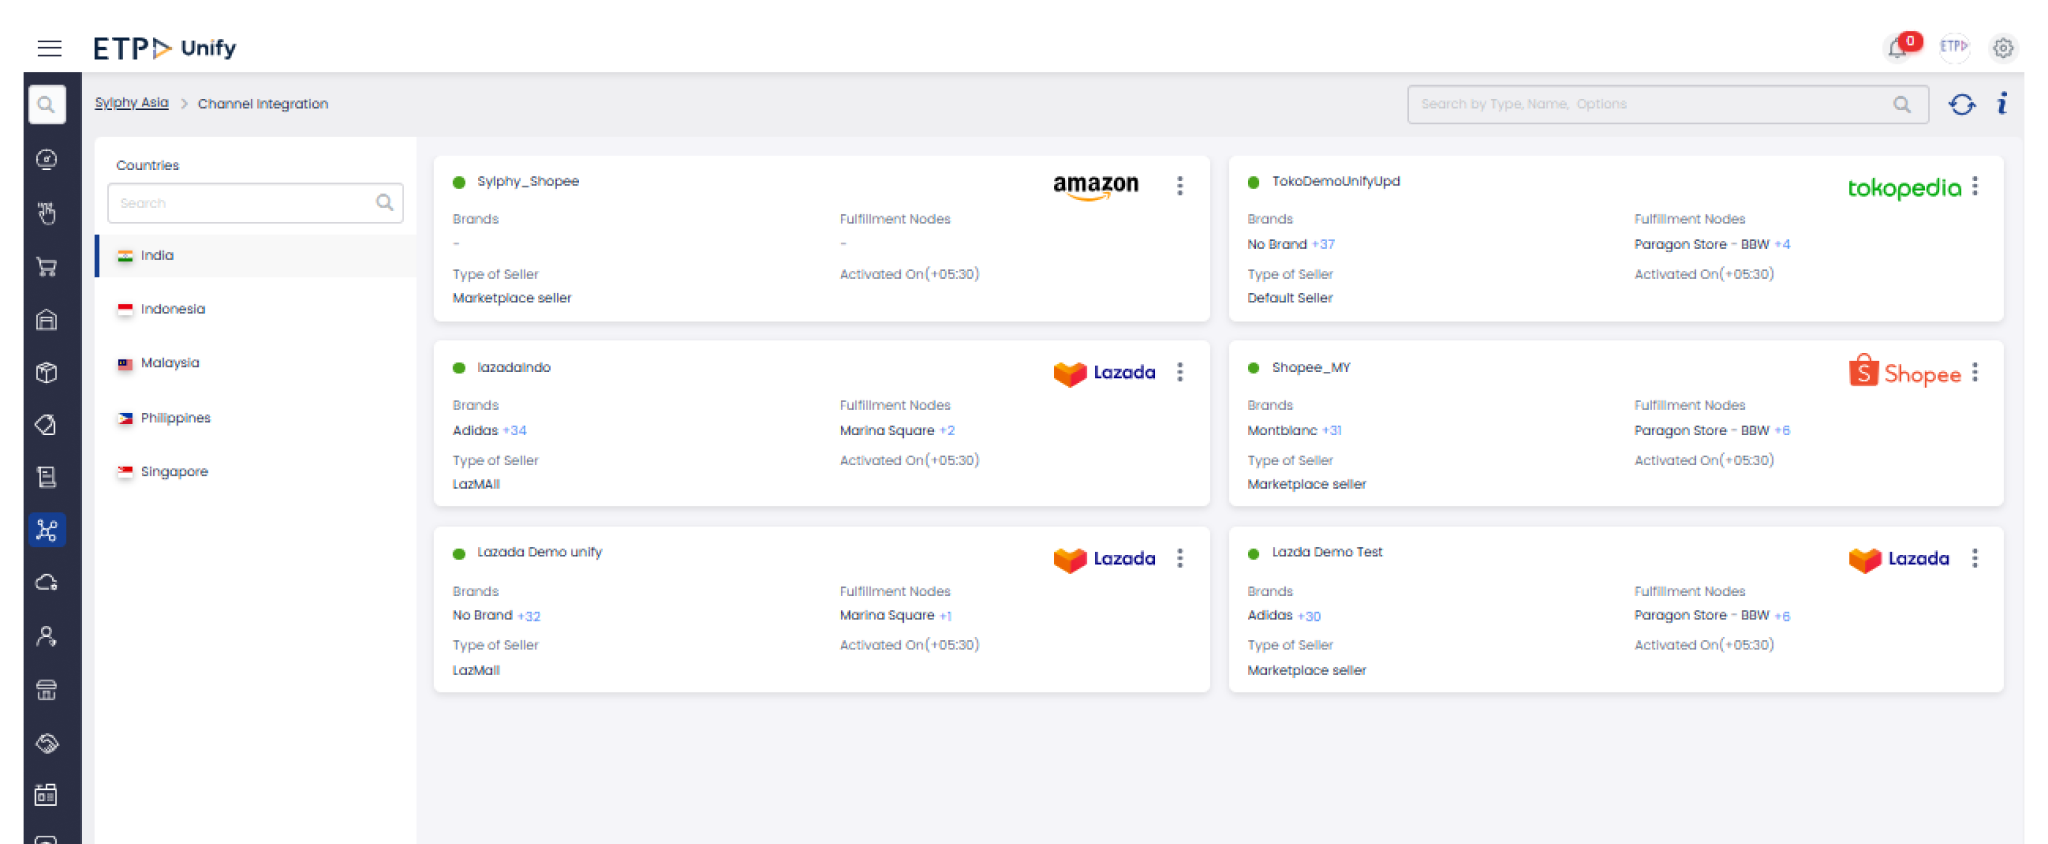This screenshot has height=844, width=2048.
Task: Click the +32 brands link on Lazada Demo unify
Action: point(529,616)
